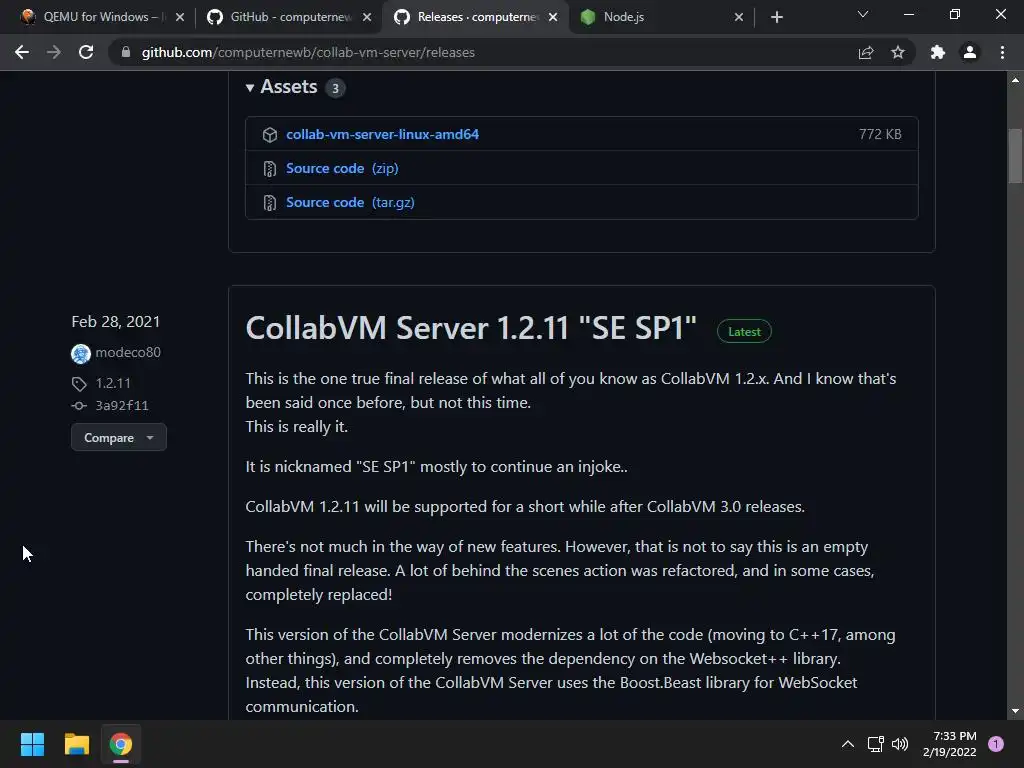Image resolution: width=1024 pixels, height=768 pixels.
Task: Click the tag icon next to 1.2.11
Action: coord(79,383)
